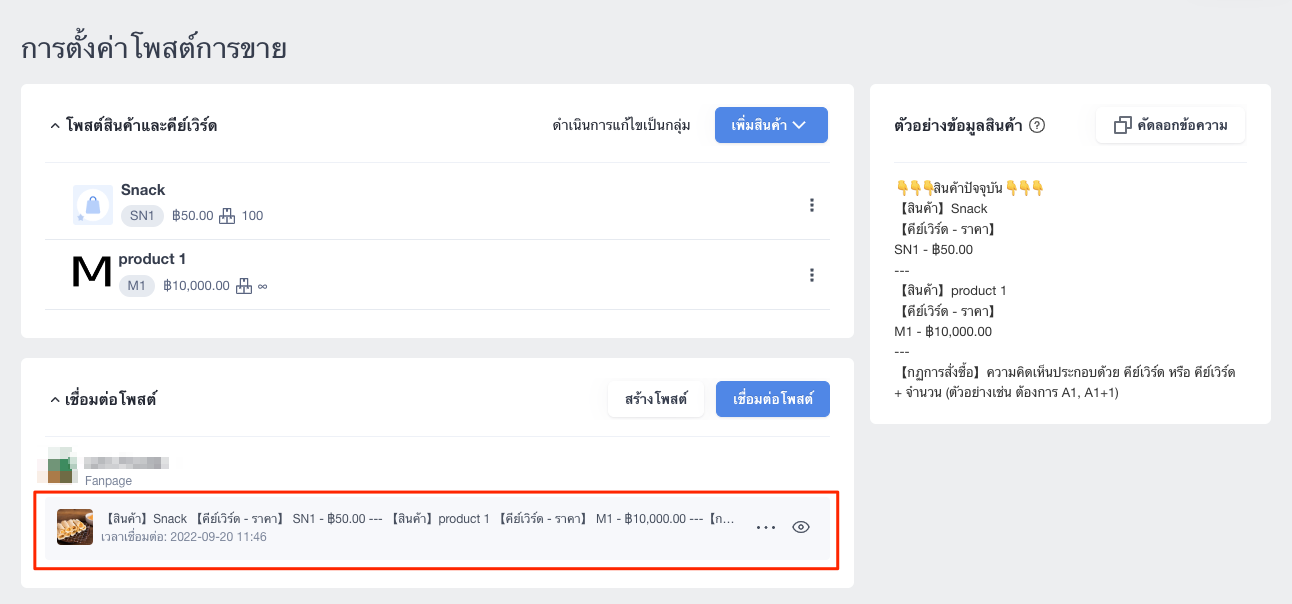Click the M logo of product 1
This screenshot has width=1292, height=604.
pyautogui.click(x=92, y=272)
